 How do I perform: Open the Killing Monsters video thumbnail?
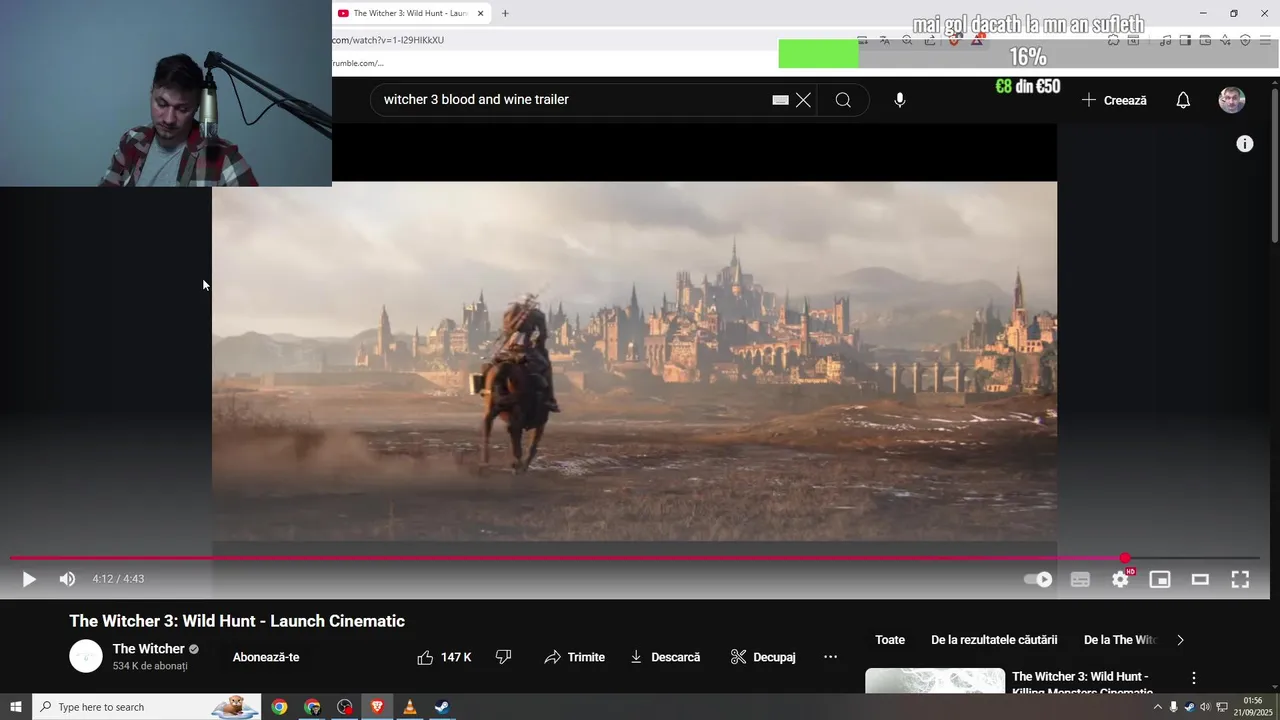935,681
